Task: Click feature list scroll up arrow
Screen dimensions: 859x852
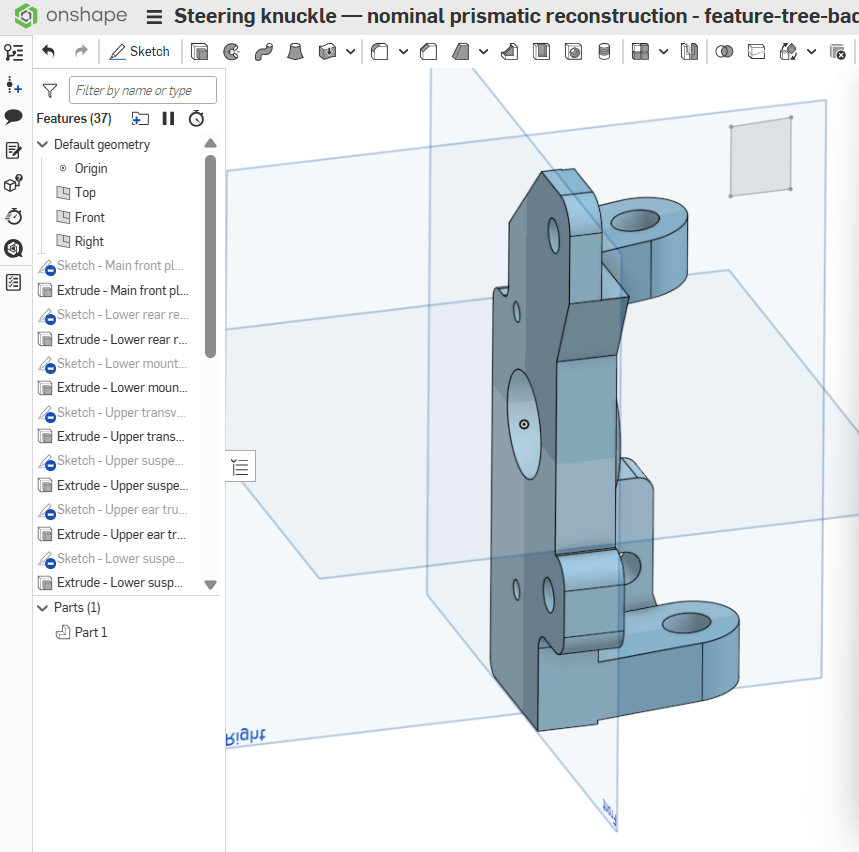Action: coord(210,144)
